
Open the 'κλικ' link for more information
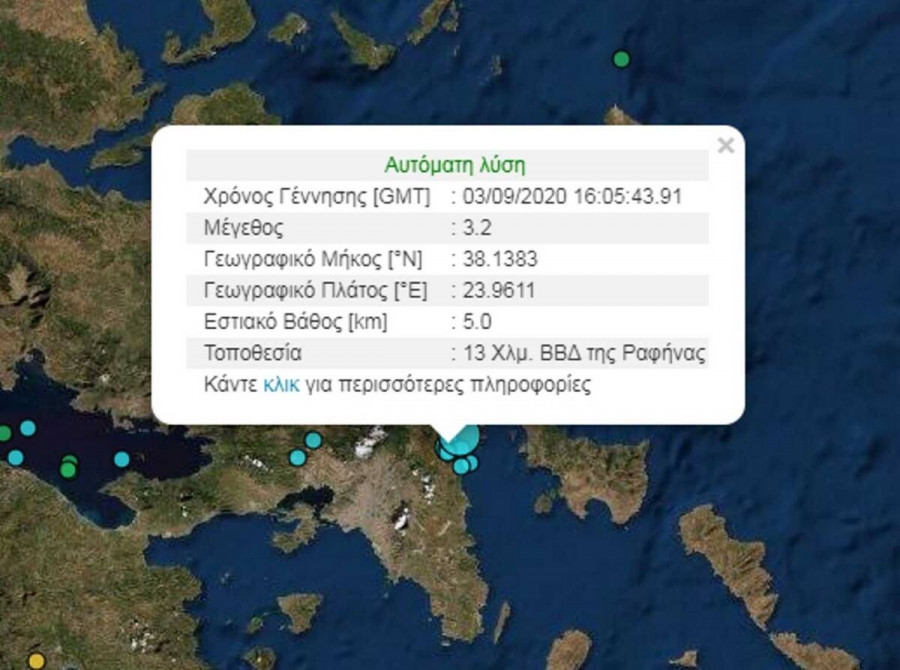[x=281, y=385]
